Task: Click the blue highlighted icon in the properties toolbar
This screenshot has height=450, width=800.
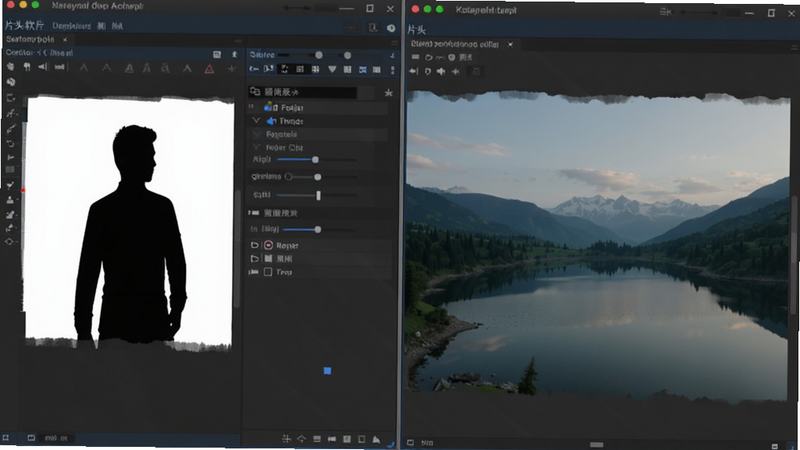Action: point(362,69)
